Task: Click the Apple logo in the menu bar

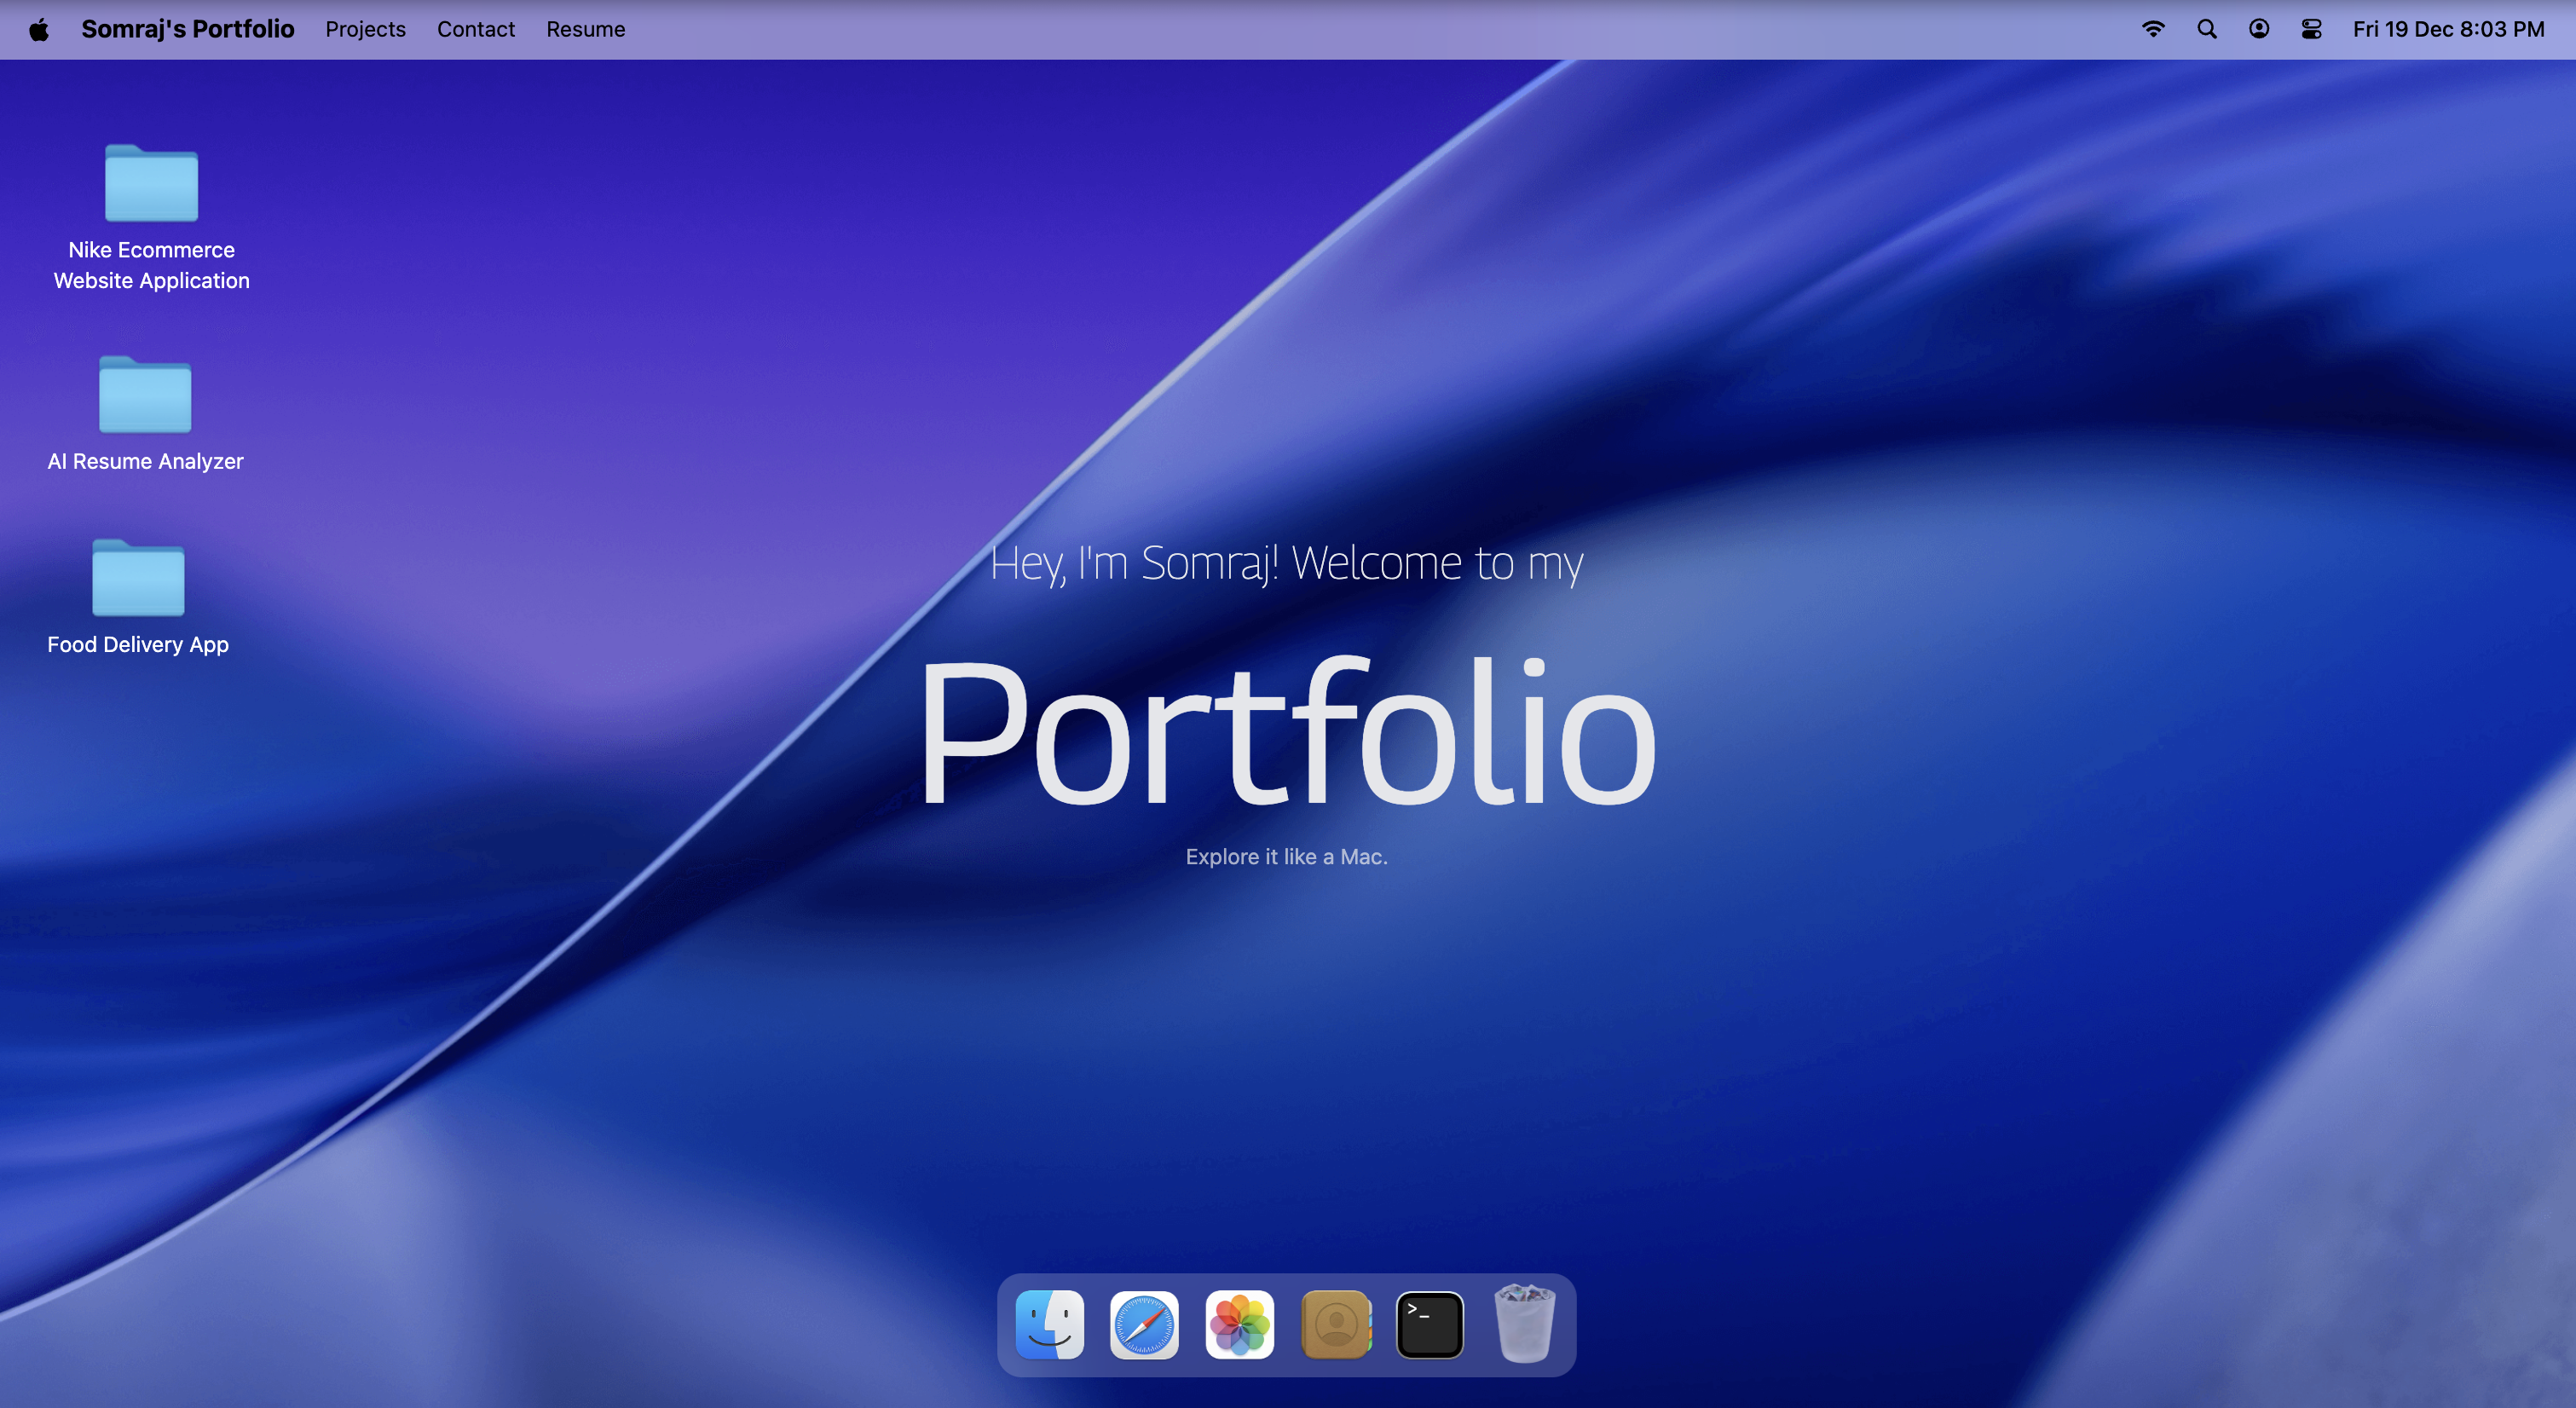Action: pyautogui.click(x=37, y=29)
